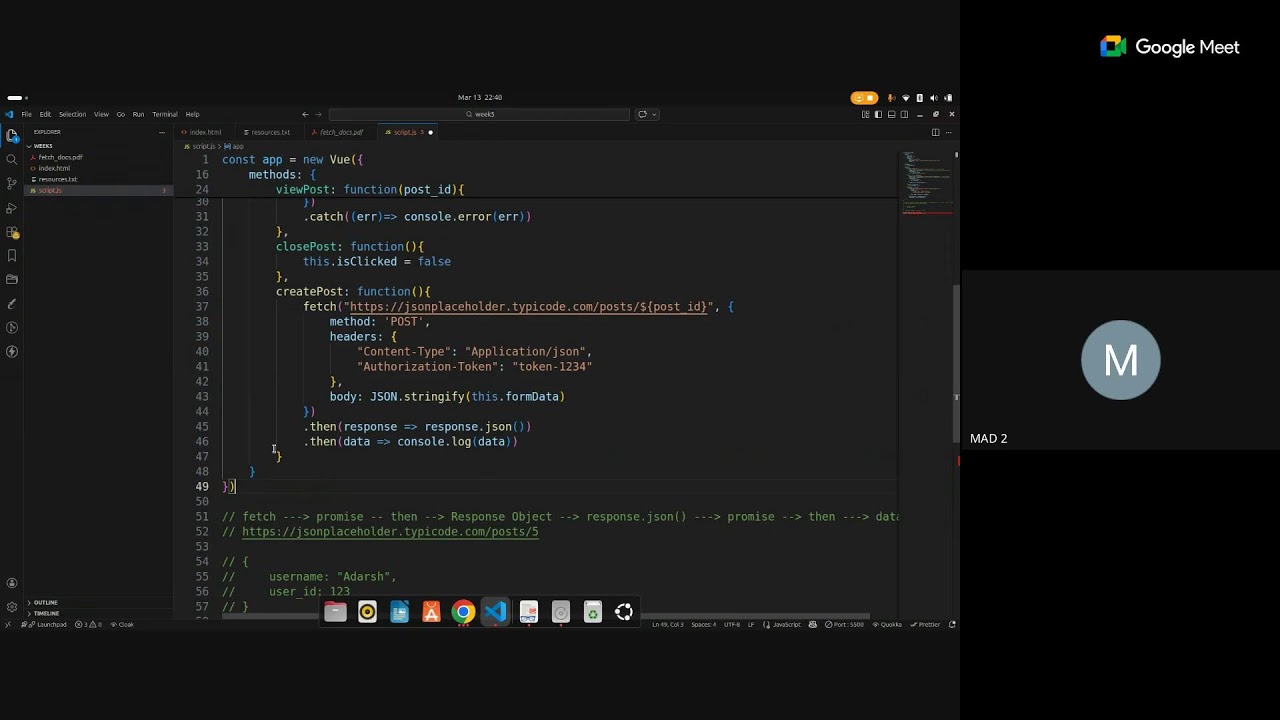Click the horizontal editor scrollbar
1280x720 pixels.
(545, 616)
